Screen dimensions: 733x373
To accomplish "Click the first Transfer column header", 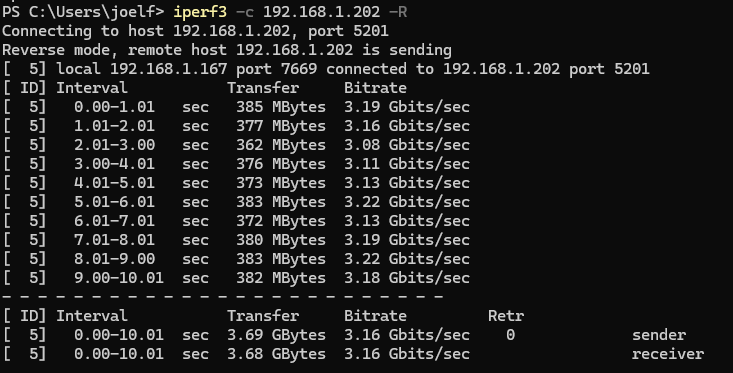I will (263, 88).
